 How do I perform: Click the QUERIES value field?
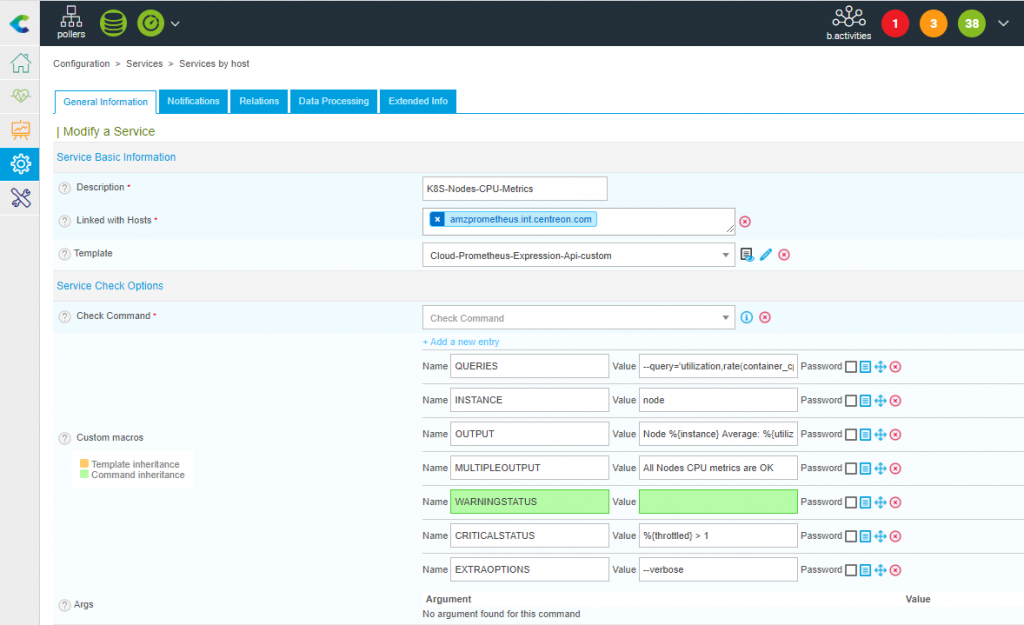(718, 366)
